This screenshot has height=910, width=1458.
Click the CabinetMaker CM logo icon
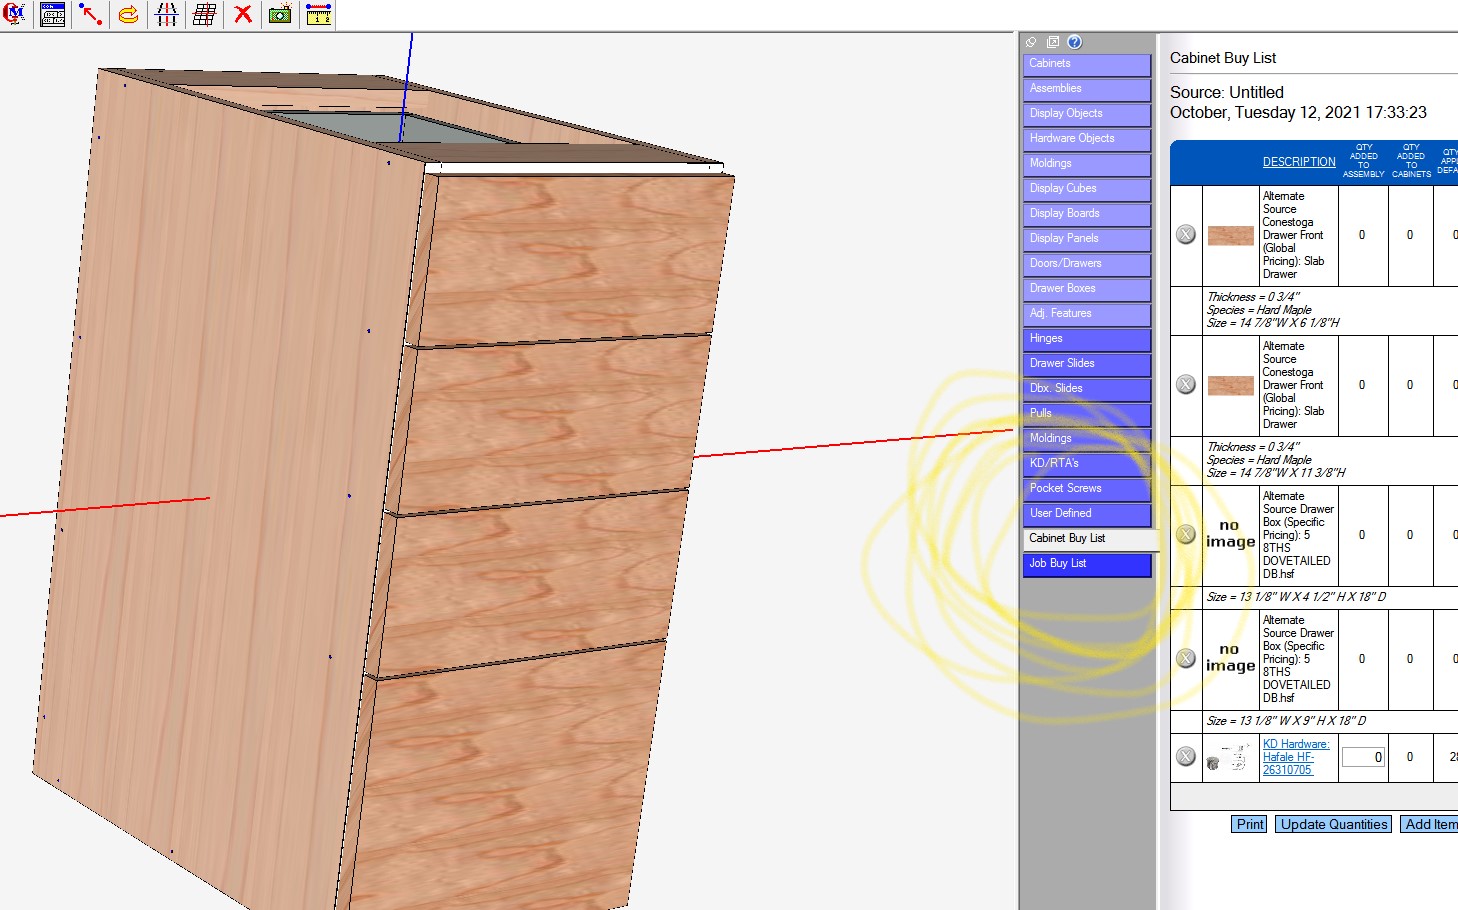(x=14, y=14)
